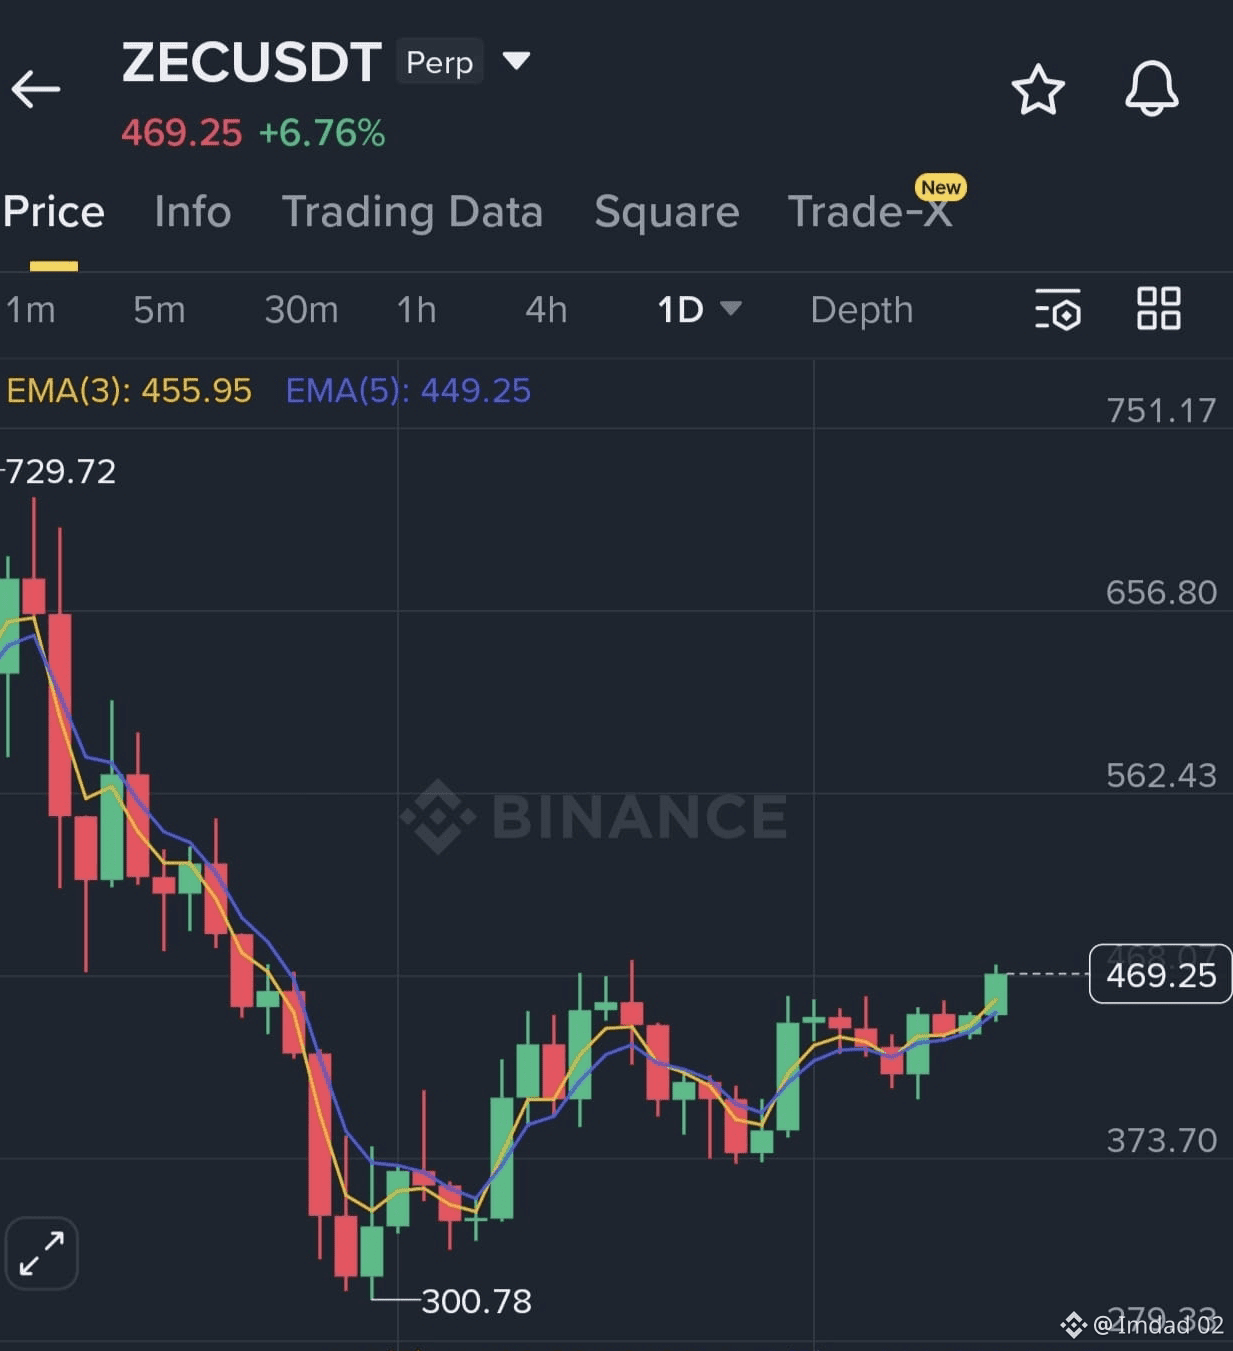
Task: Add ZECUSDT to favorites with star icon
Action: tap(1038, 90)
